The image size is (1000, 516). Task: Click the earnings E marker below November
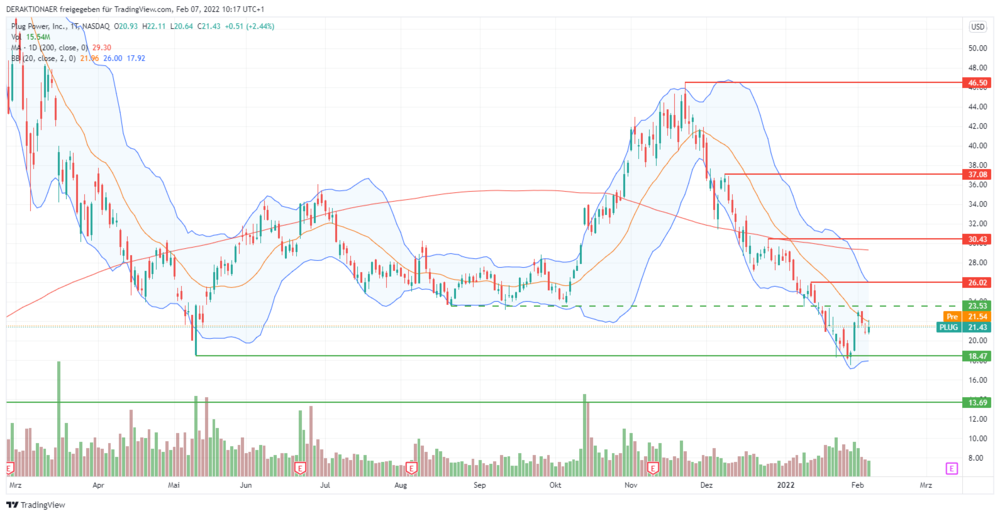[652, 469]
